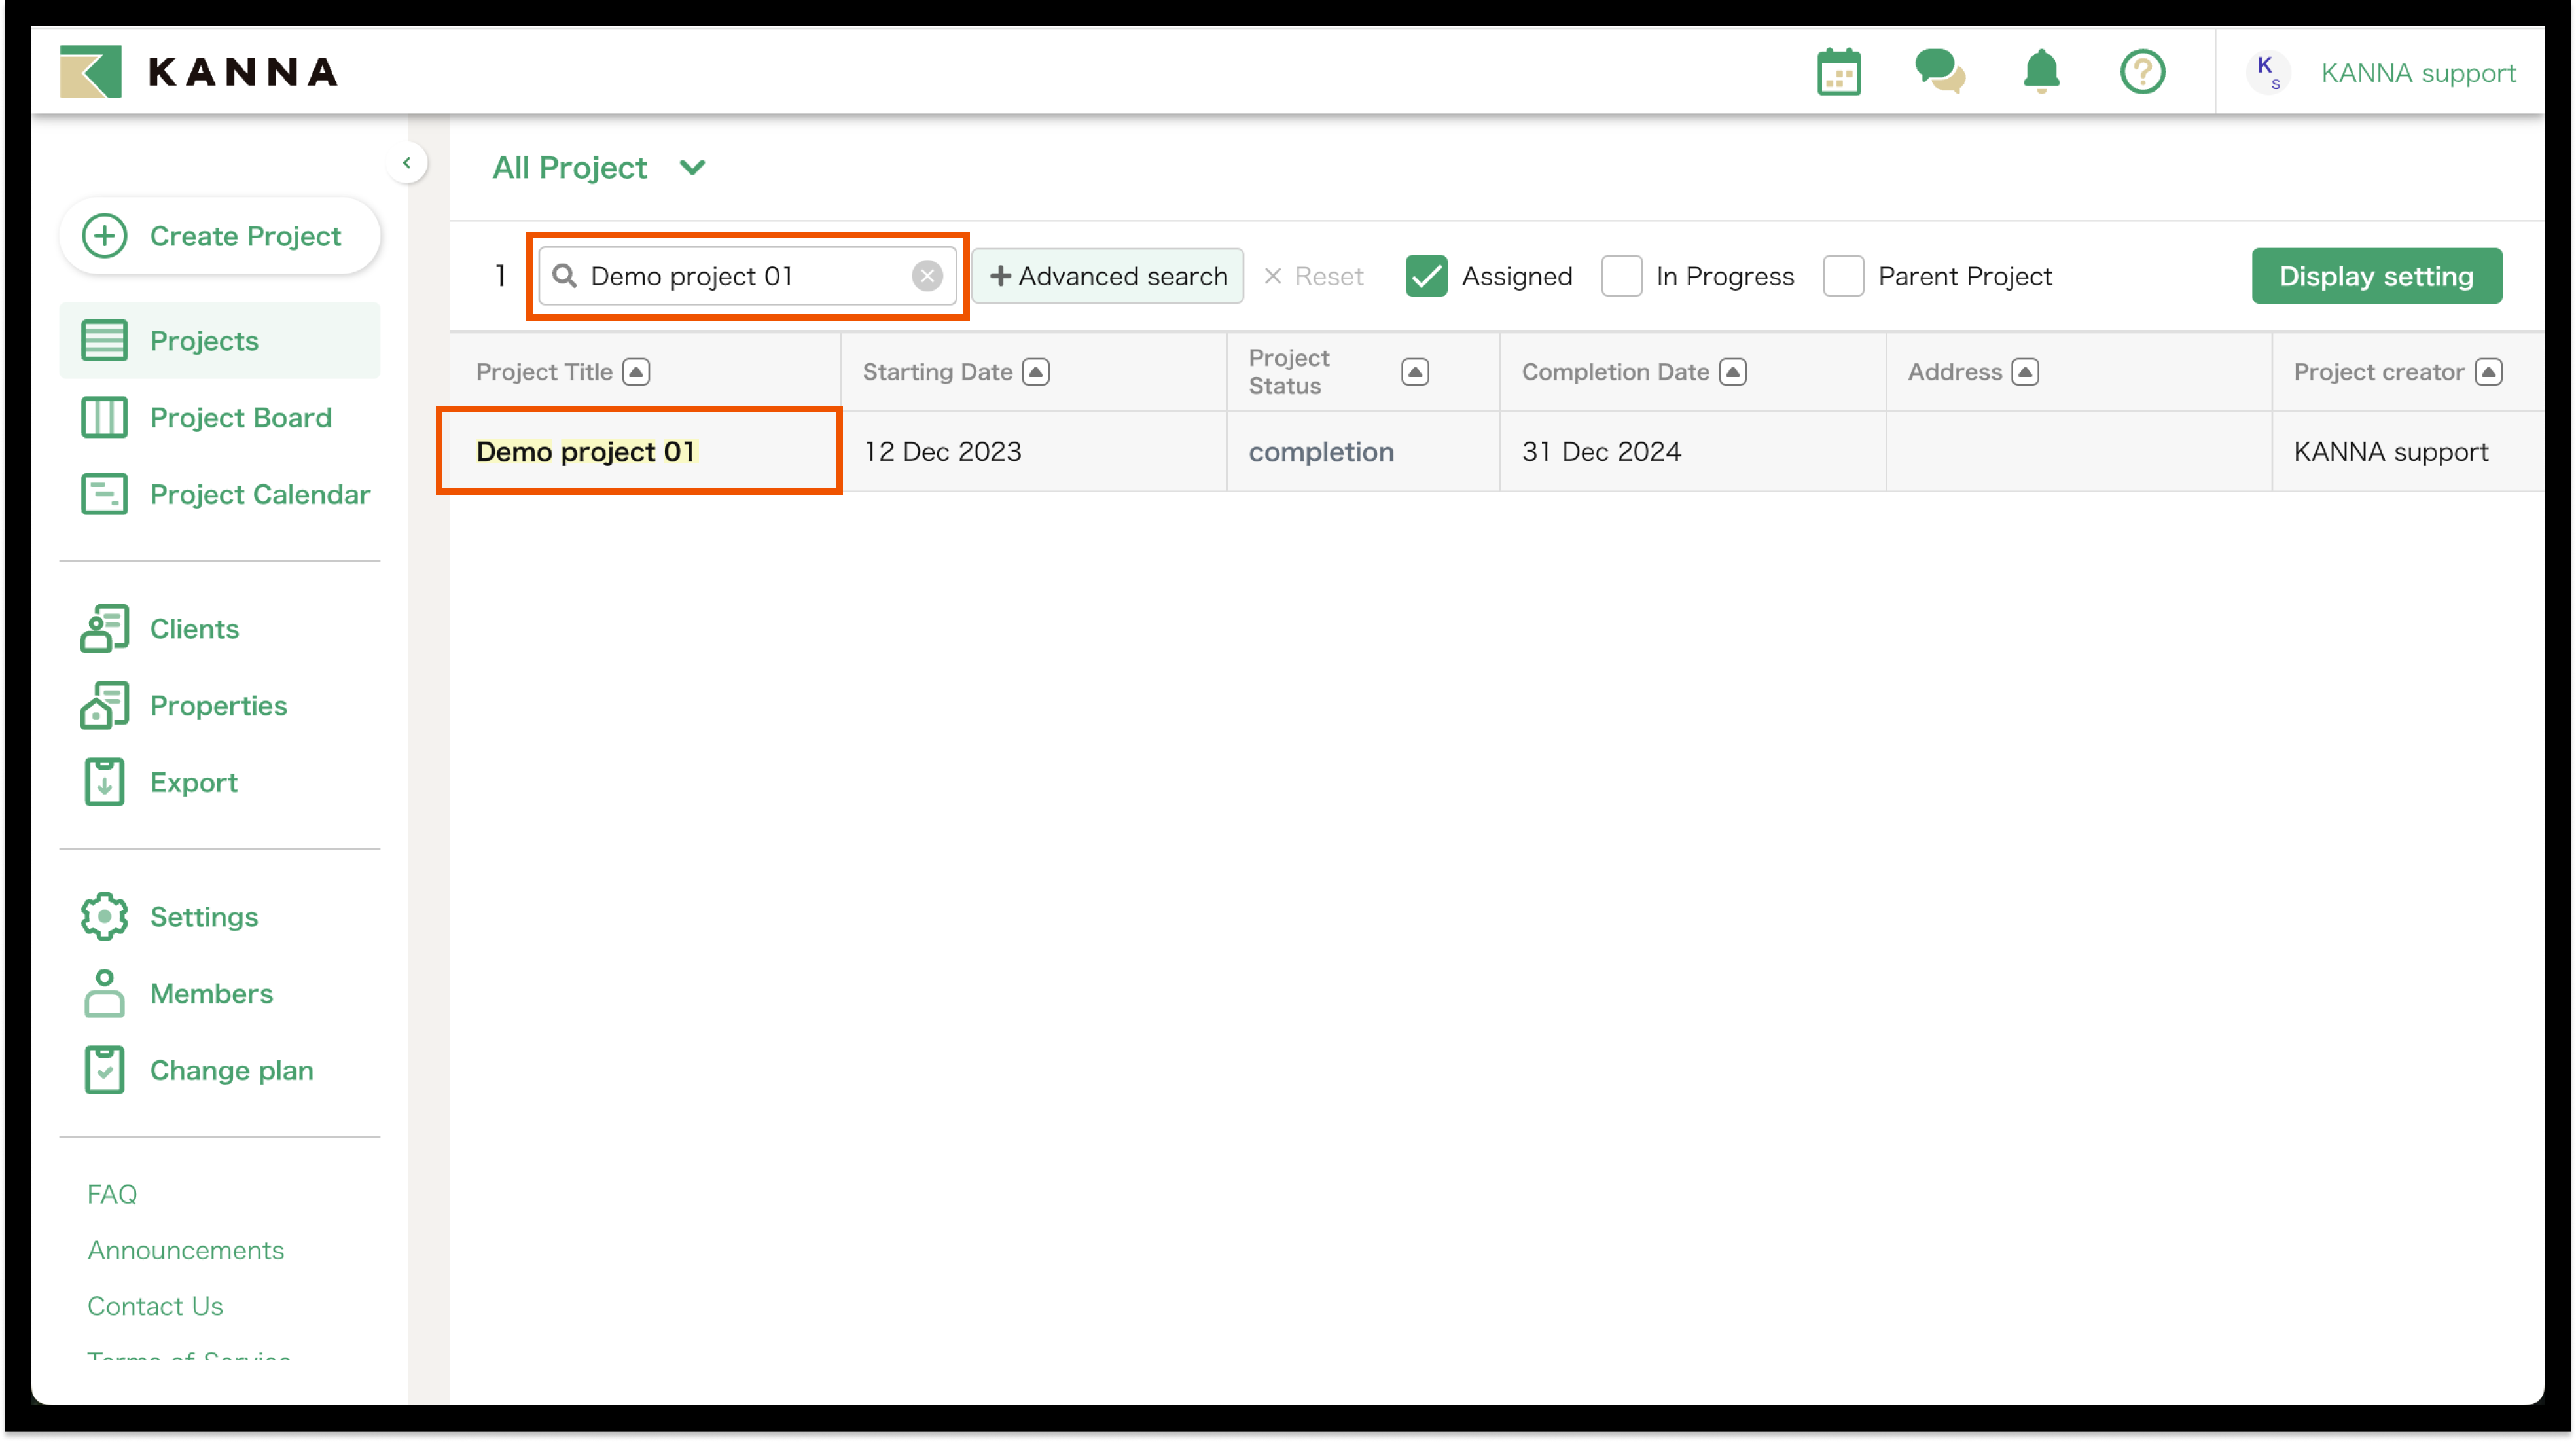This screenshot has width=2576, height=1442.
Task: Clear the search field with X icon
Action: coord(927,276)
